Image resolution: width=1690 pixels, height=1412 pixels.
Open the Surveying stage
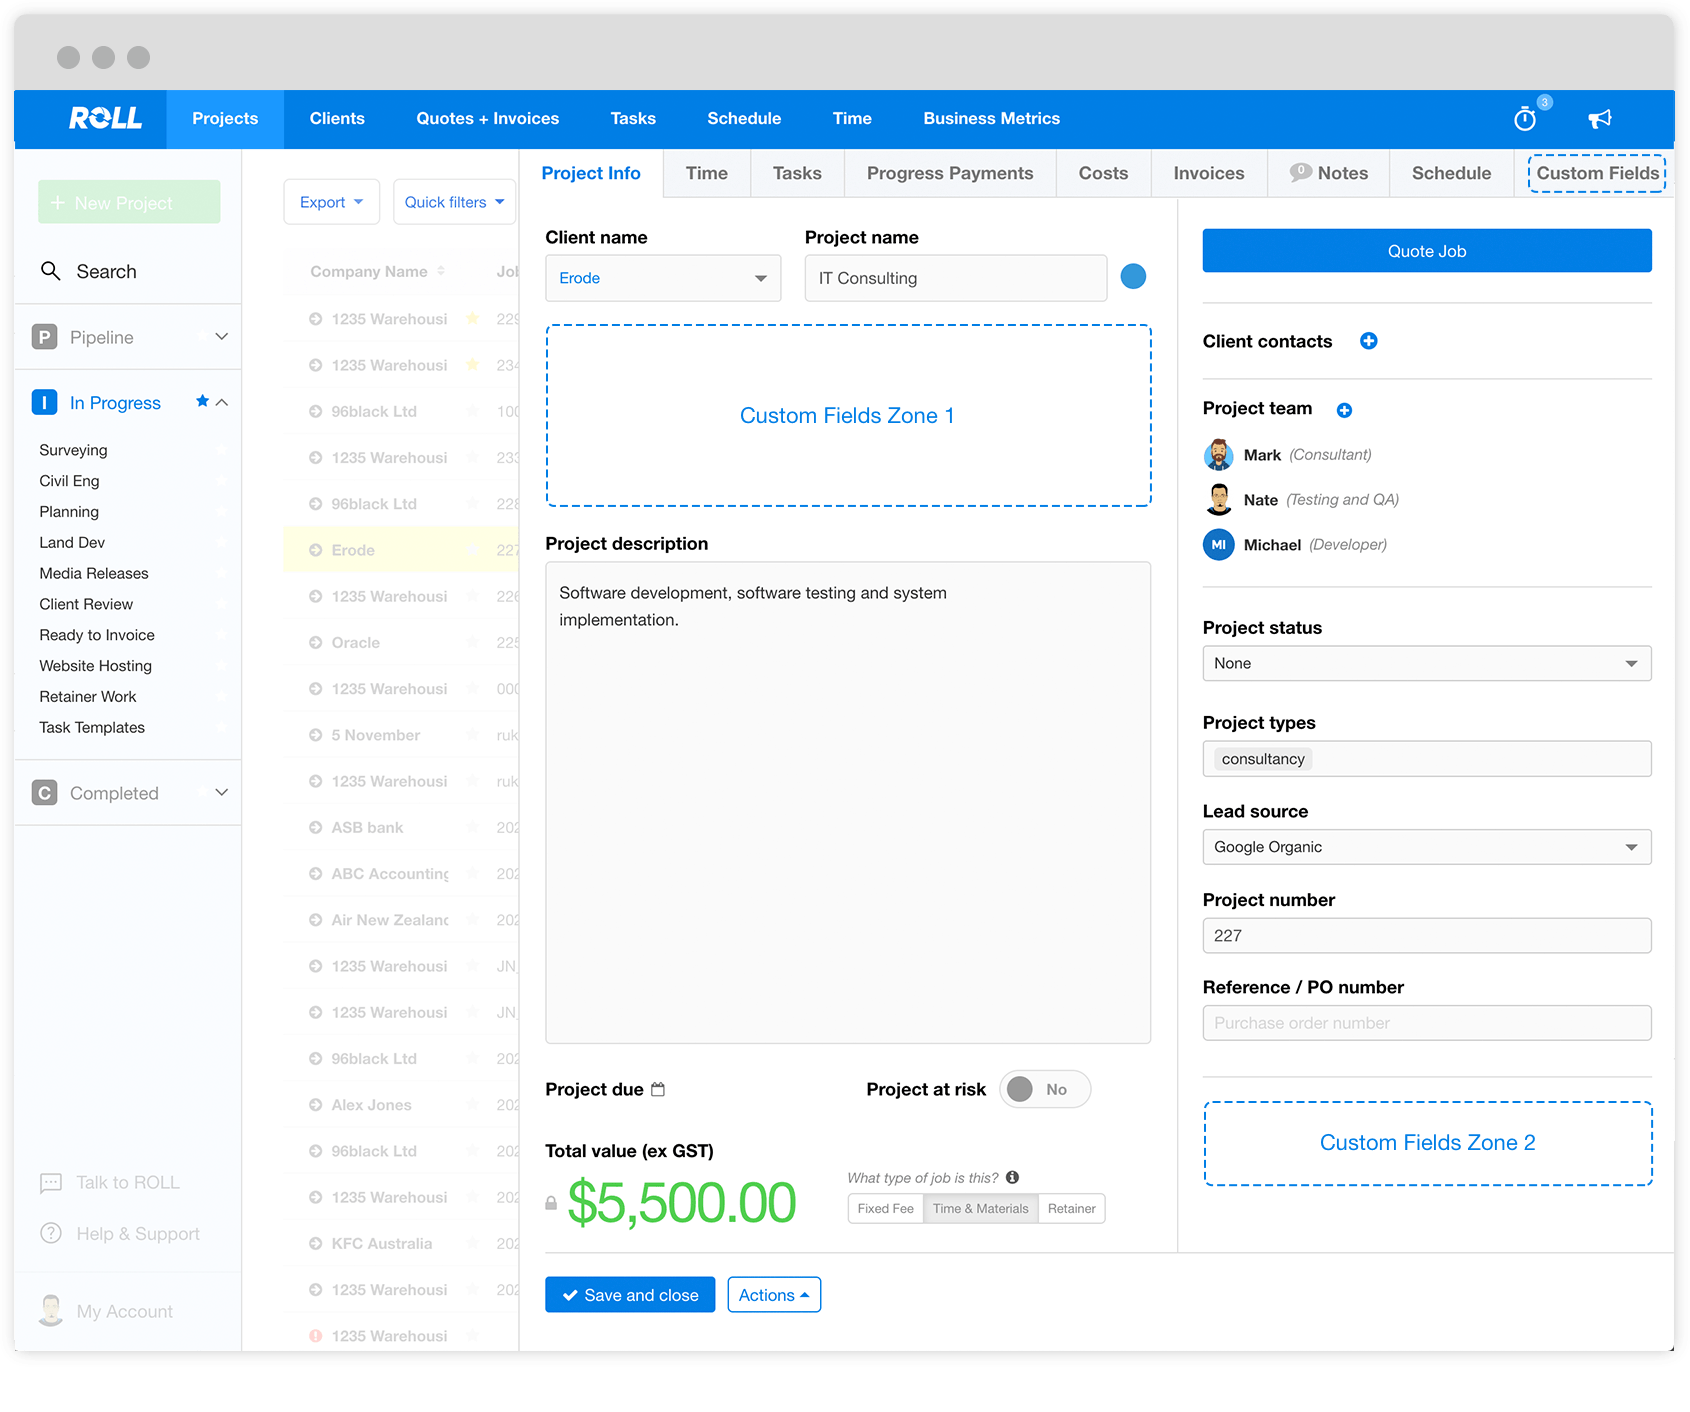pos(73,450)
